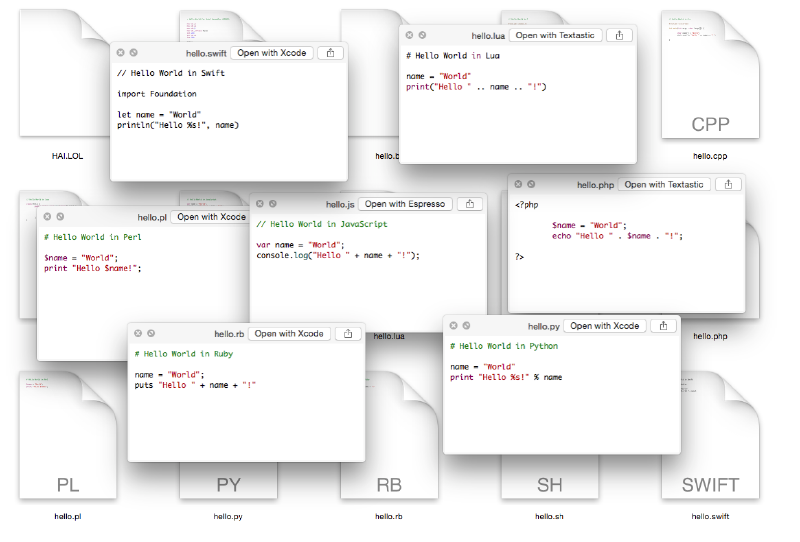Click the share icon in hello.php preview
Viewport: 800px width, 542px height.
(730, 184)
